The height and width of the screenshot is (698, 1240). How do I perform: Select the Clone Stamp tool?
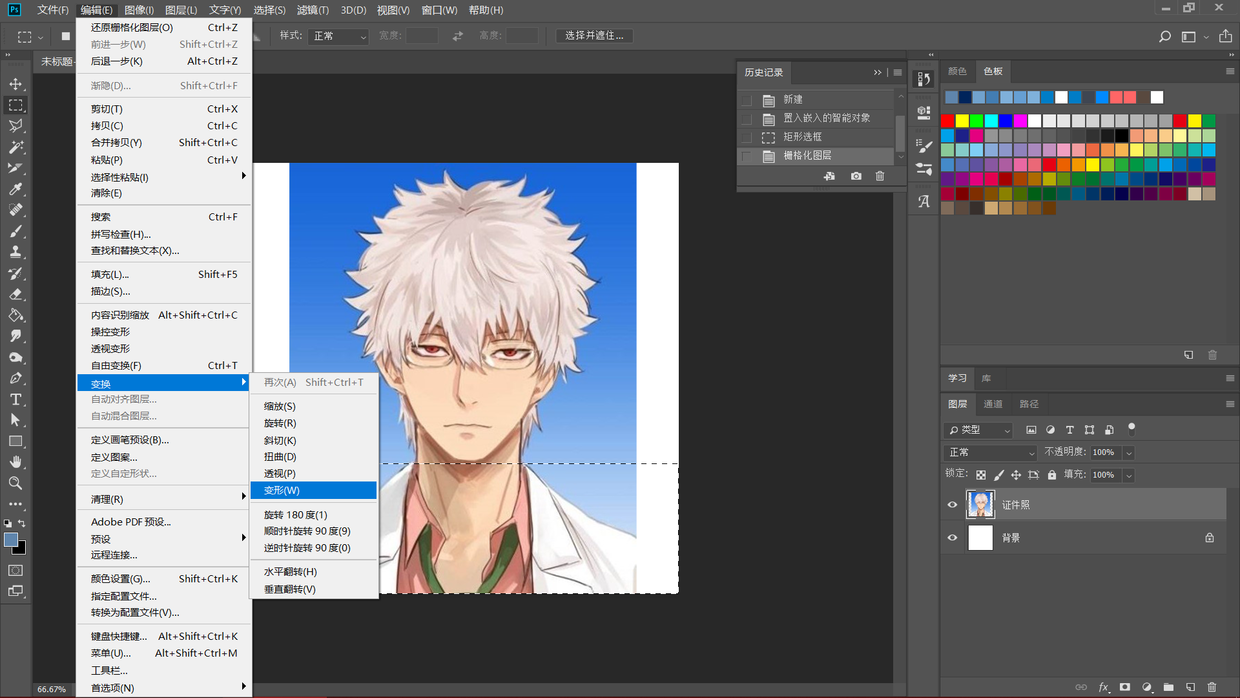click(x=16, y=252)
